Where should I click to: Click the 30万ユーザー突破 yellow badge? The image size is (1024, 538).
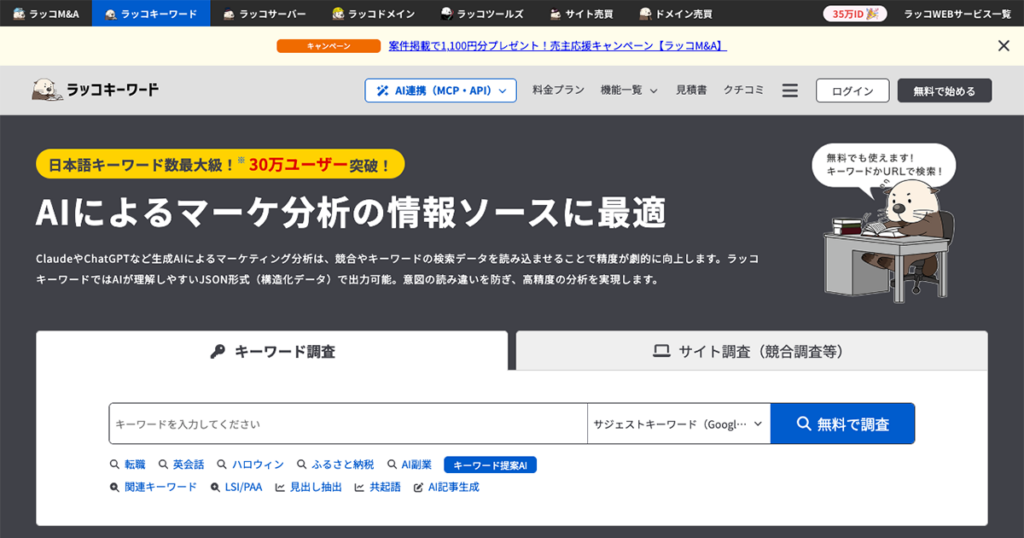220,165
